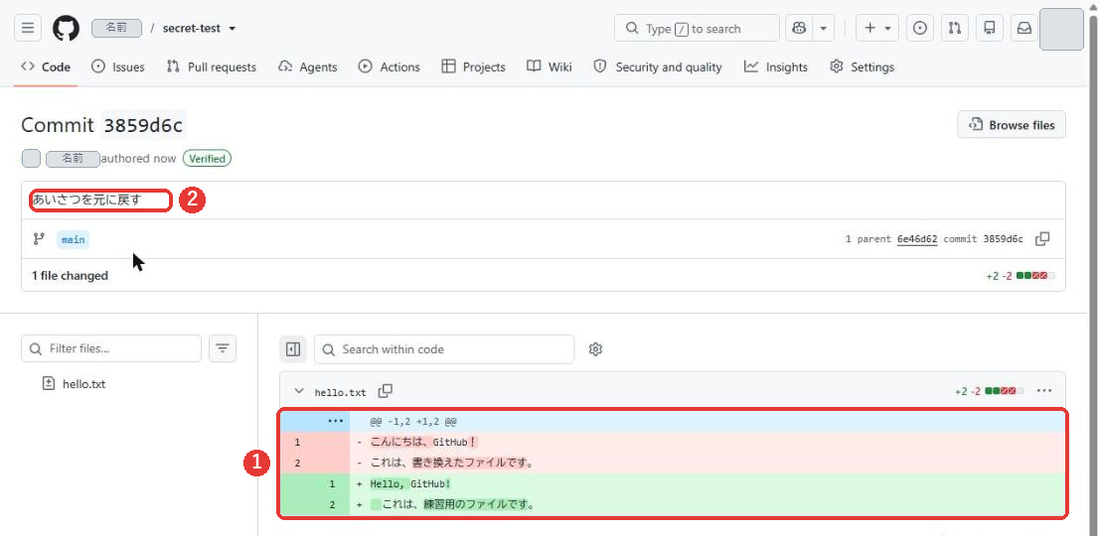Viewport: 1100px width, 536px height.
Task: Switch to the Actions tab
Action: coord(389,67)
